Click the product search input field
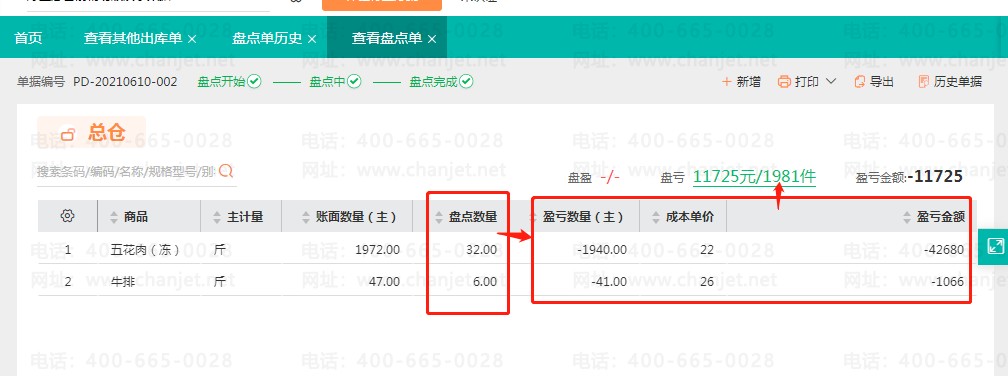This screenshot has width=1008, height=376. coord(127,172)
